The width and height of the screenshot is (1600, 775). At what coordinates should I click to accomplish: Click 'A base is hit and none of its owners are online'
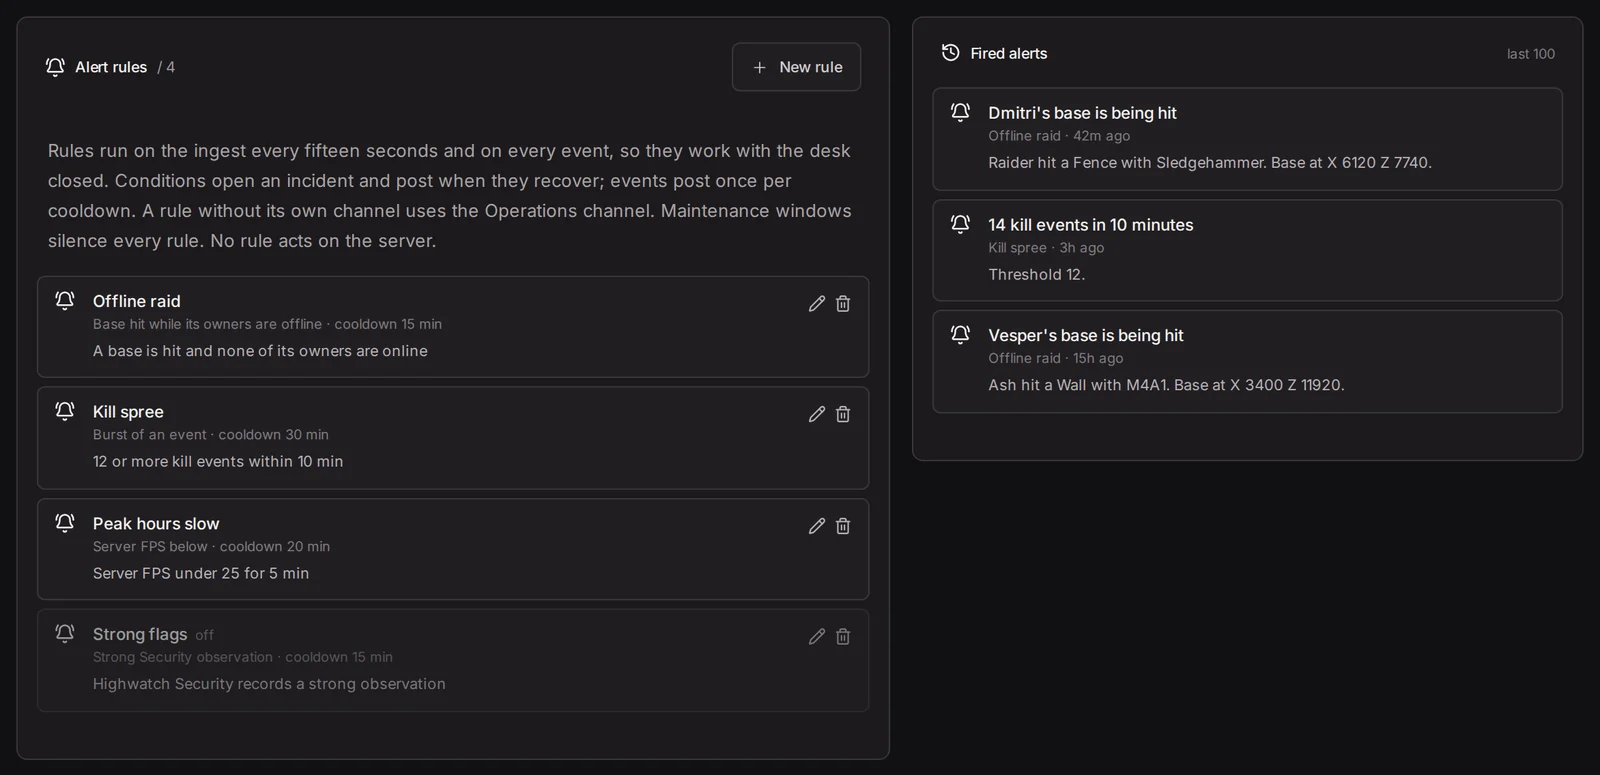click(260, 351)
